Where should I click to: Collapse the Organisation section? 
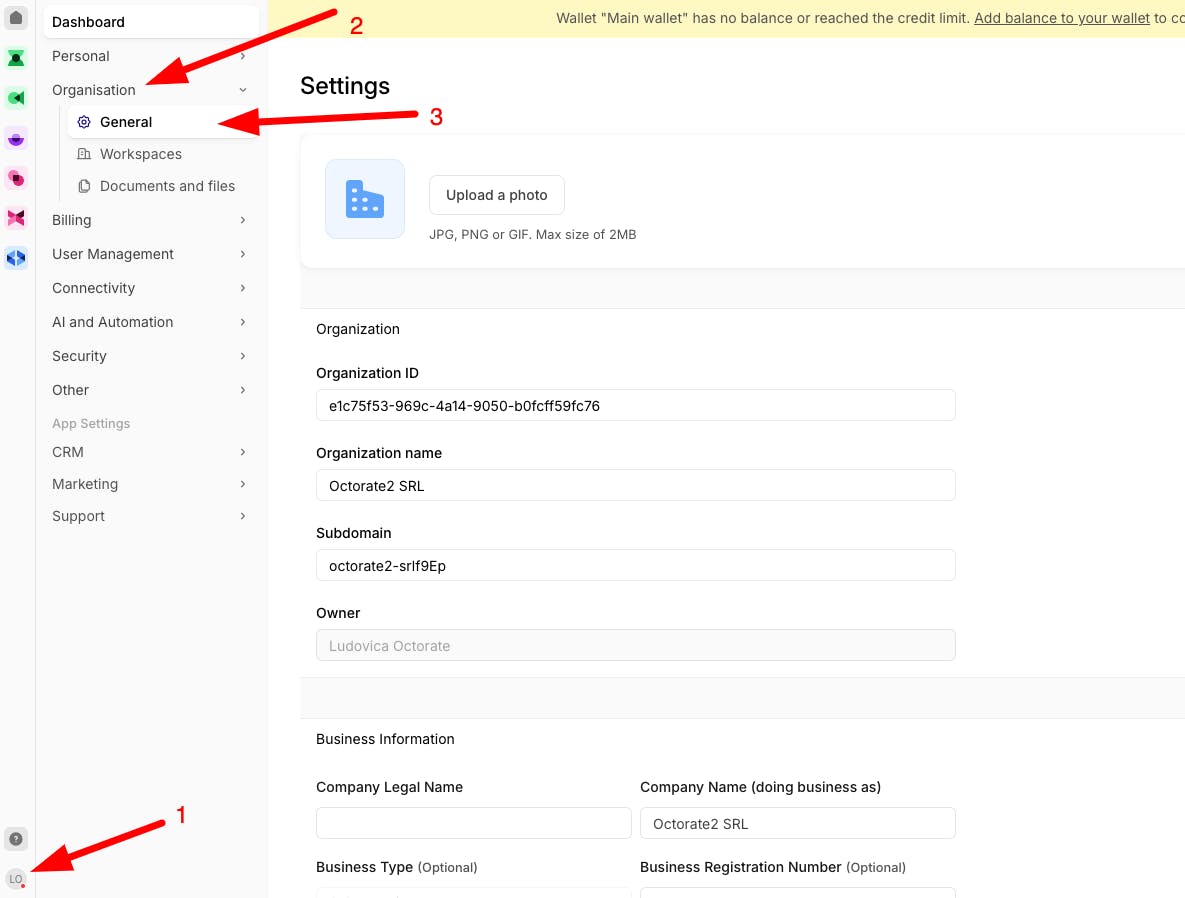point(149,90)
